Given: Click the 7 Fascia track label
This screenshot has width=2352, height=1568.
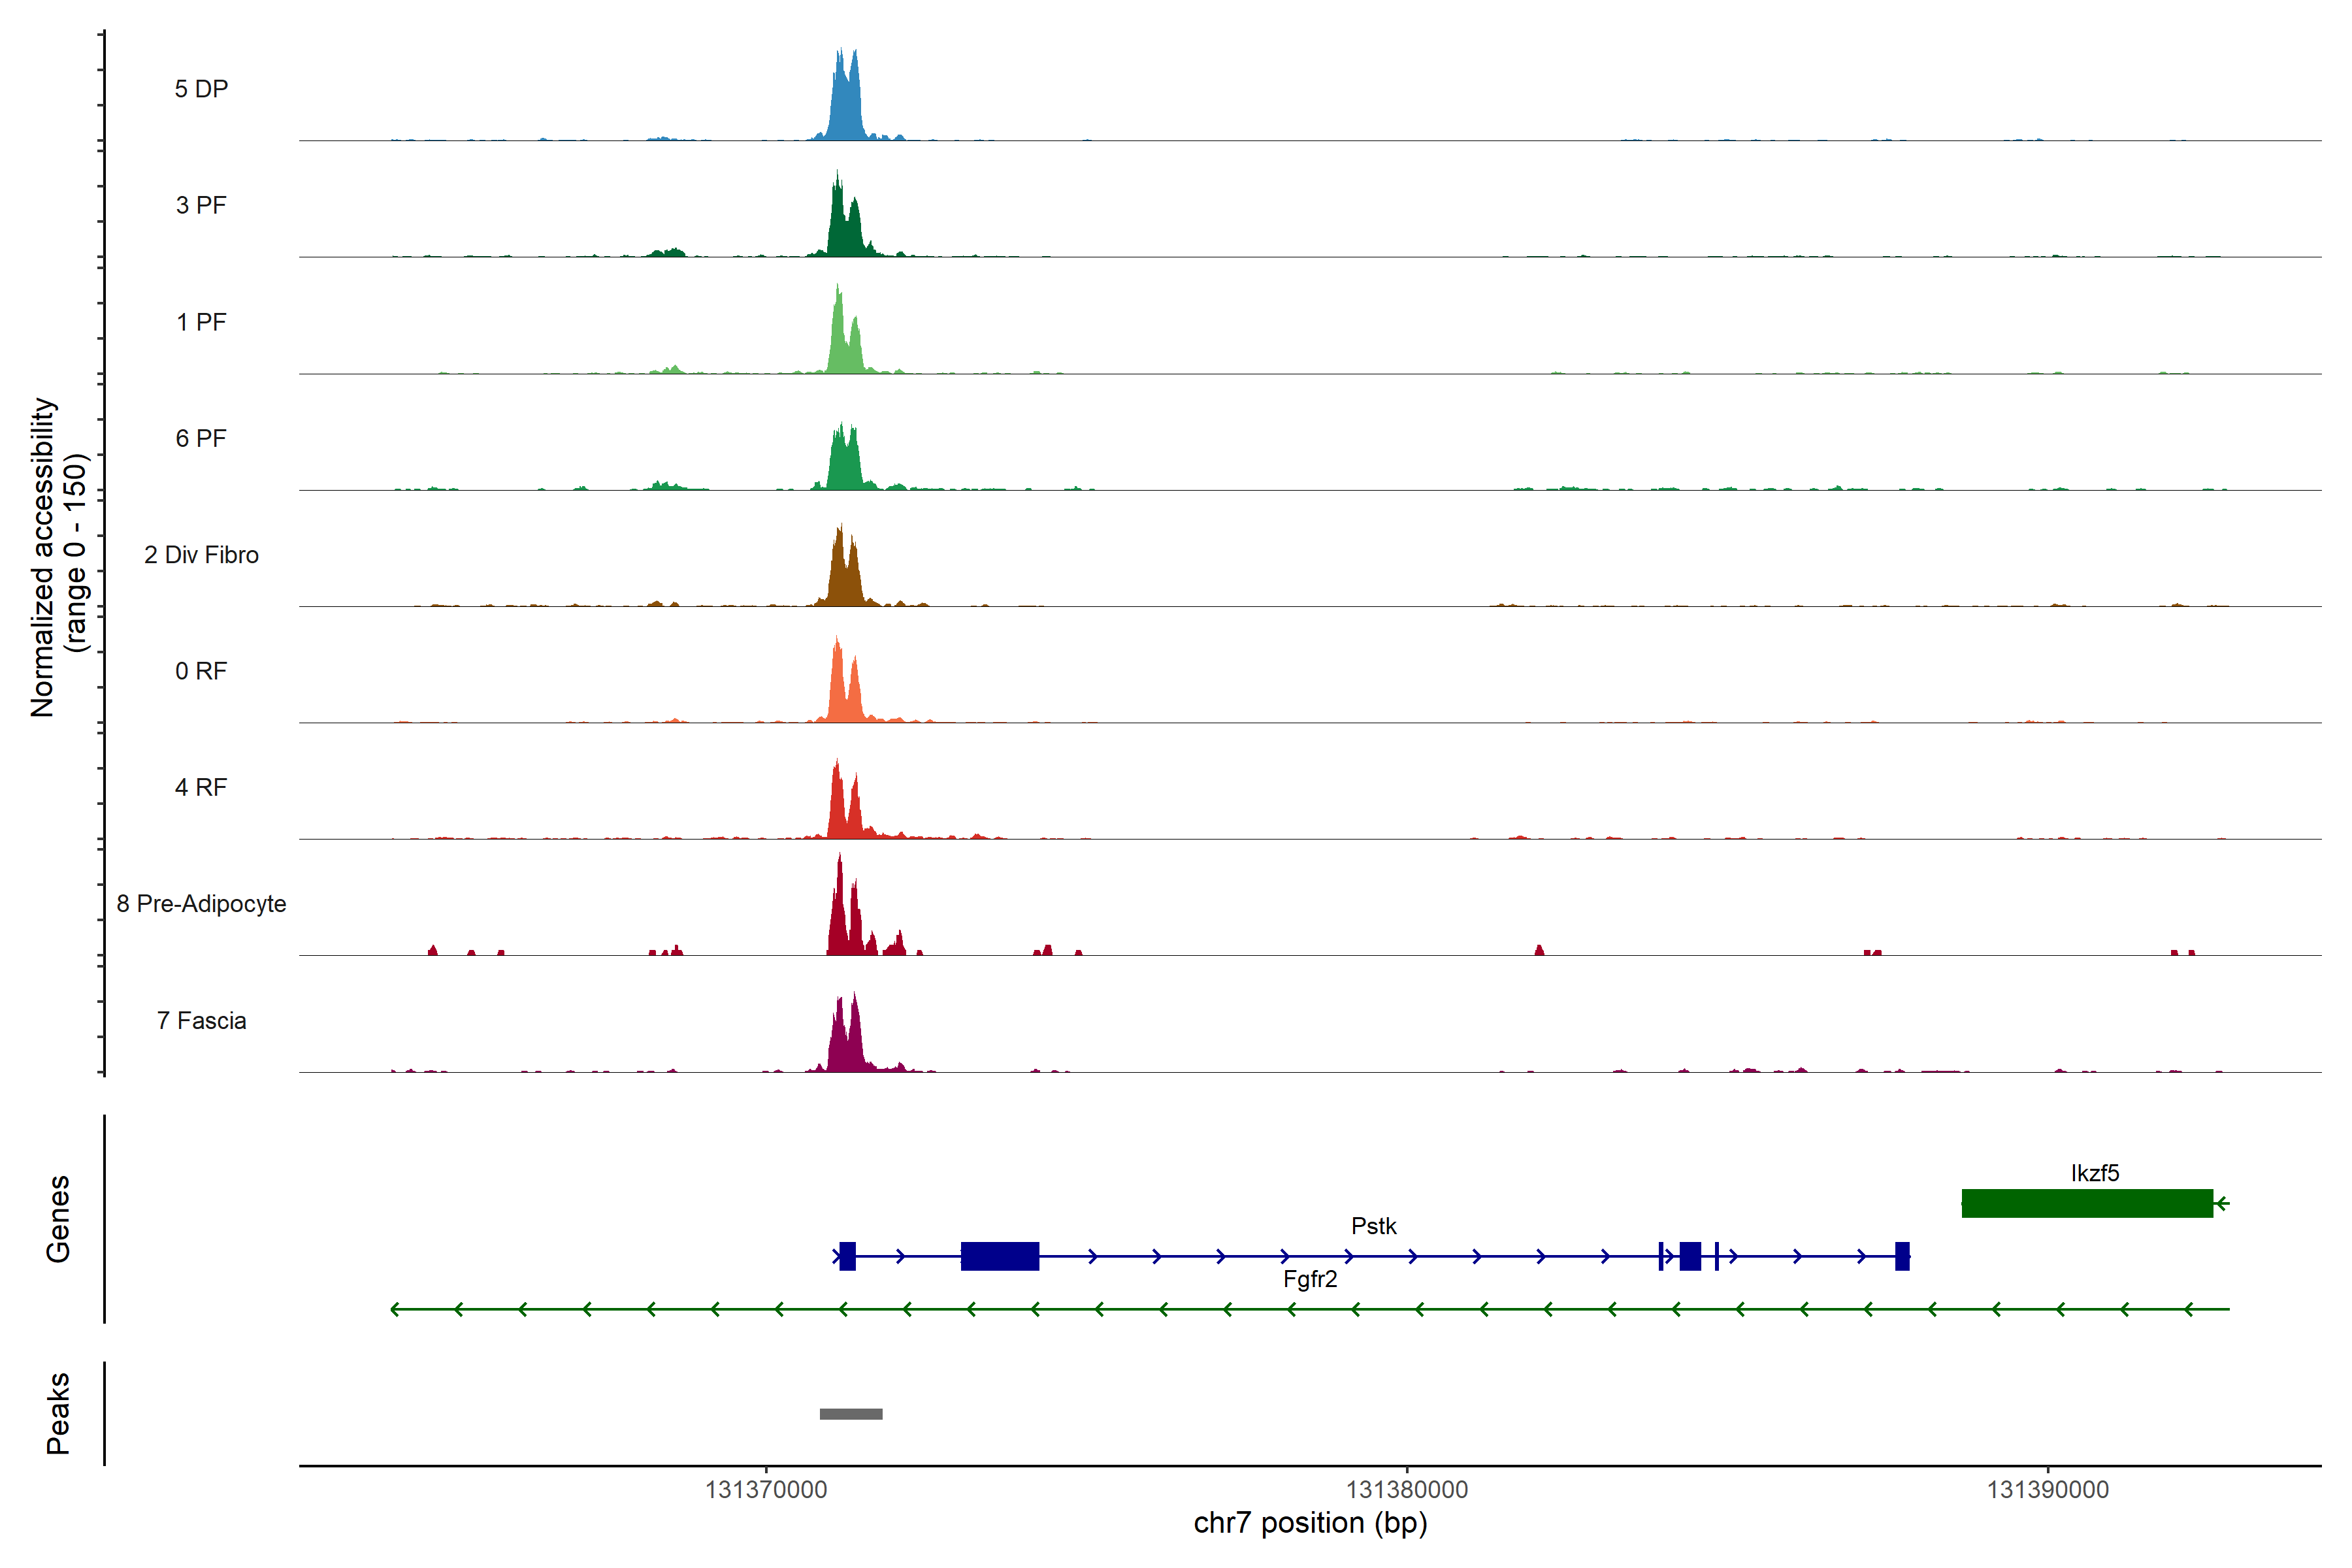Looking at the screenshot, I should (201, 1021).
